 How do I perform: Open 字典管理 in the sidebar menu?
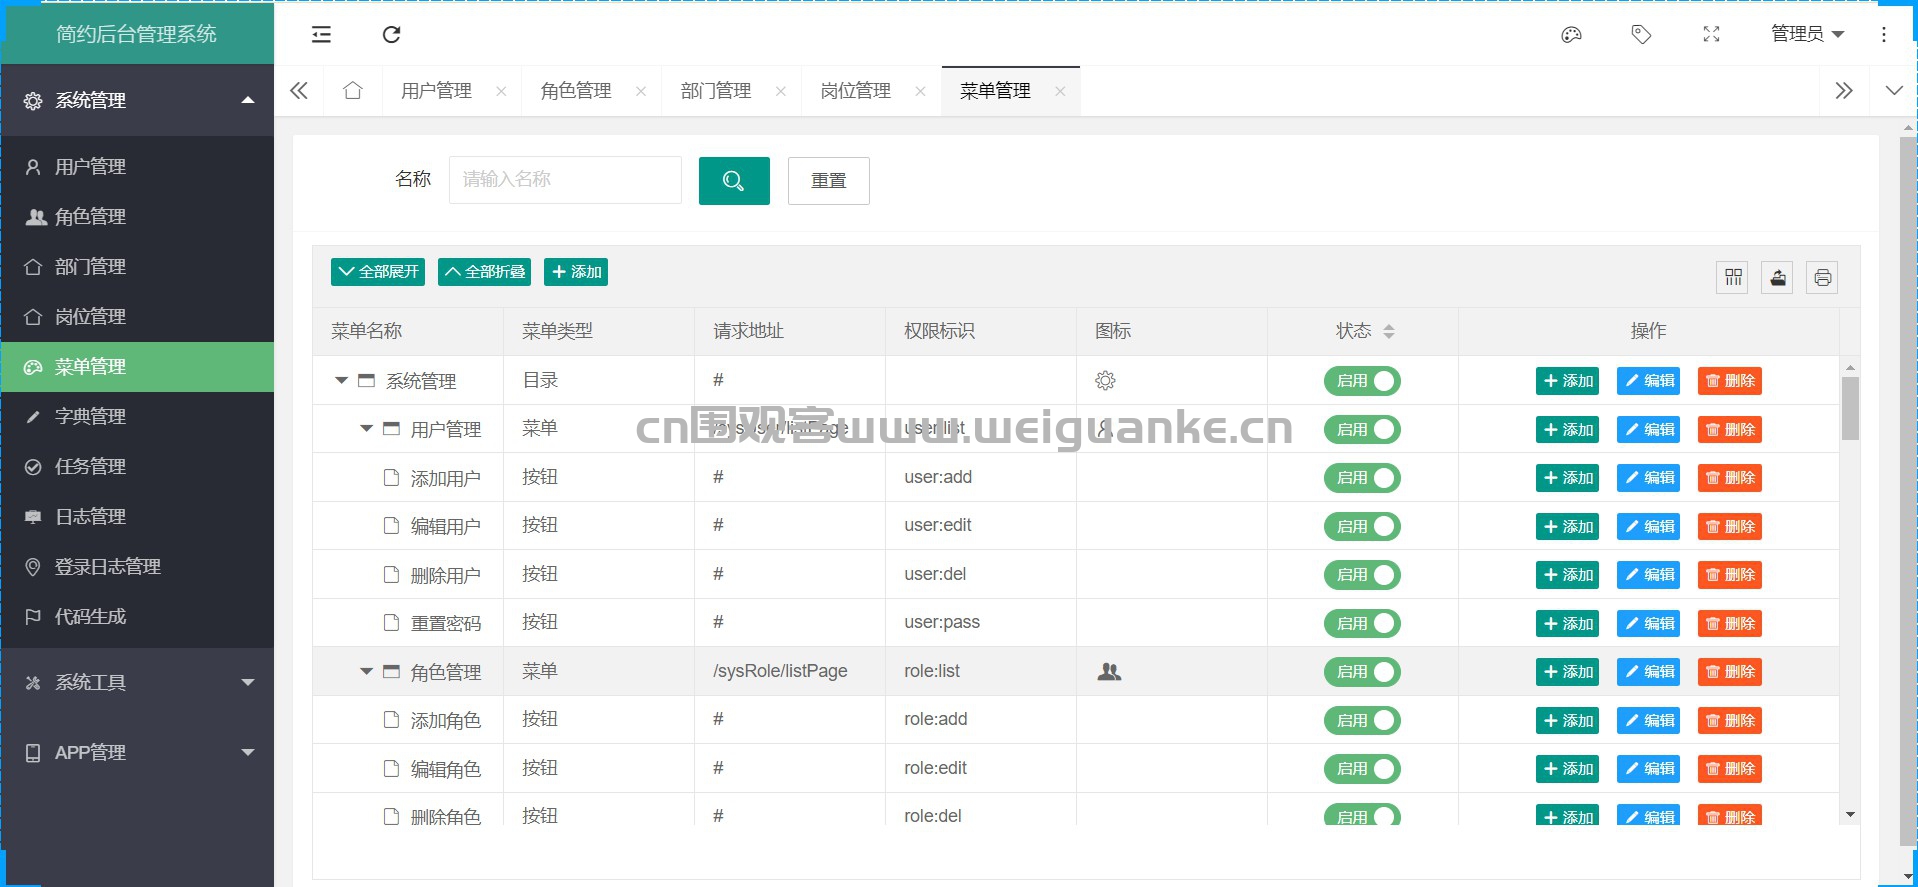(x=137, y=417)
